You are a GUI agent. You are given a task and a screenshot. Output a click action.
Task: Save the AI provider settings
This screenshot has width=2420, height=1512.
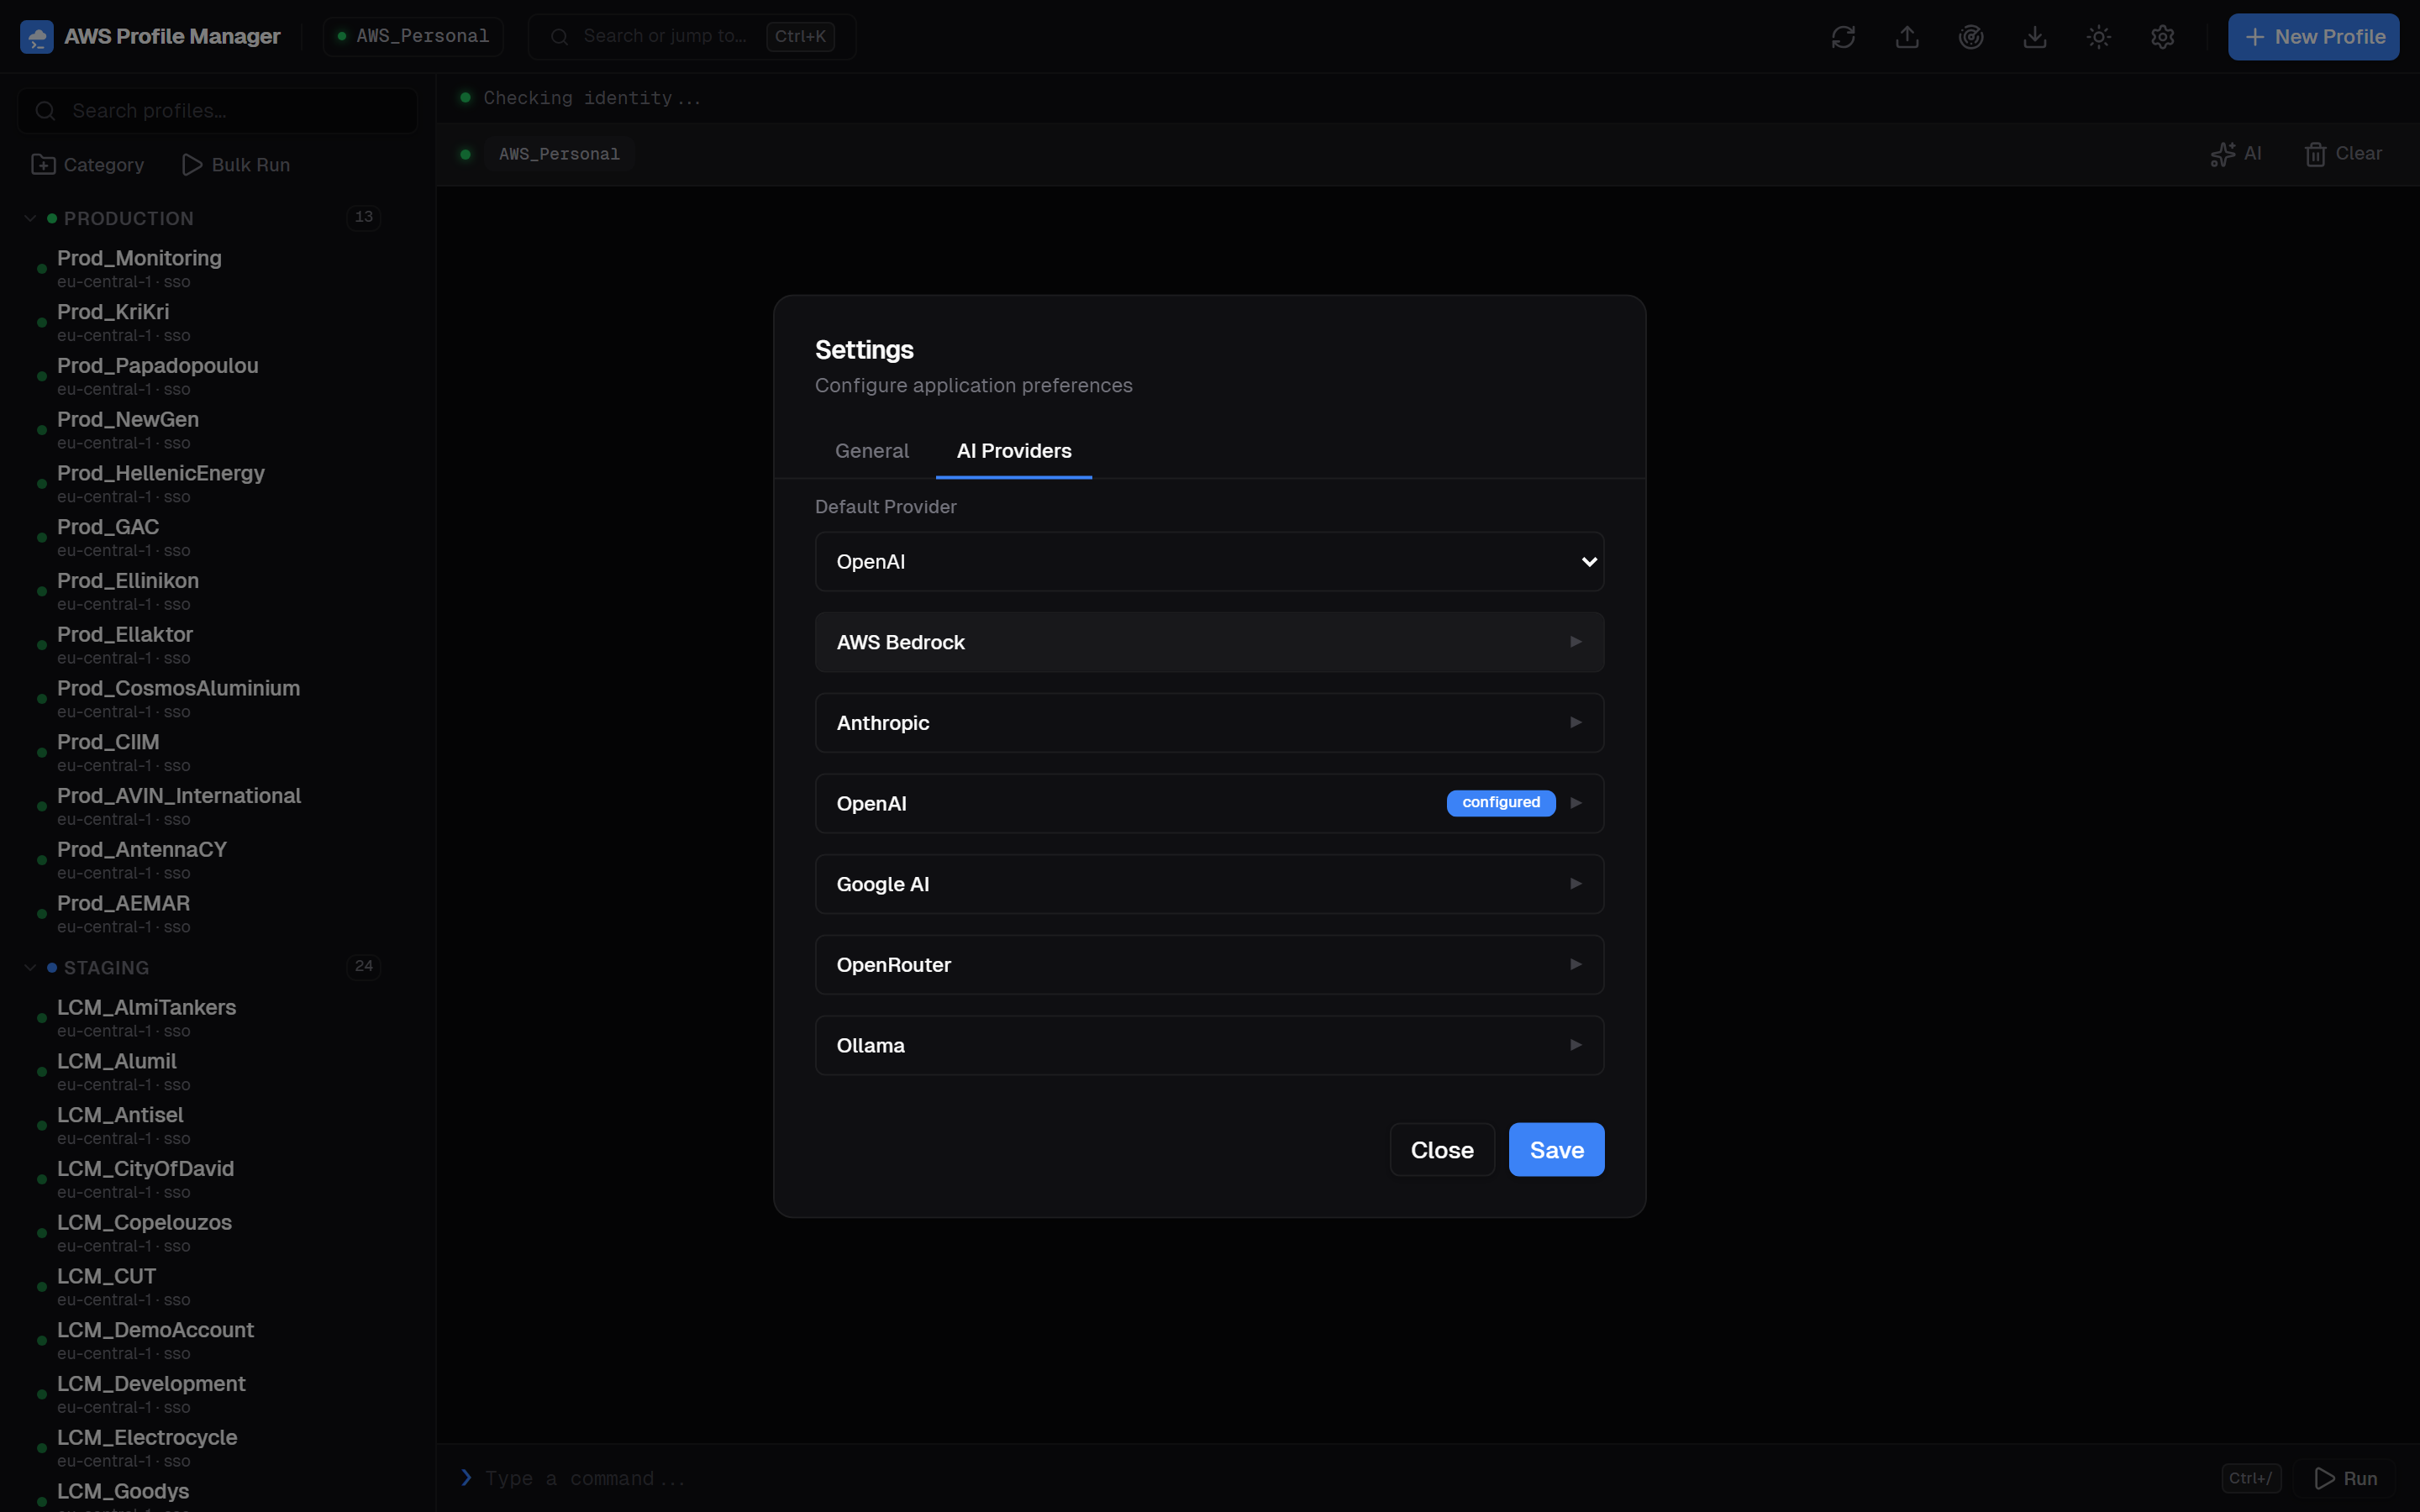(1555, 1149)
